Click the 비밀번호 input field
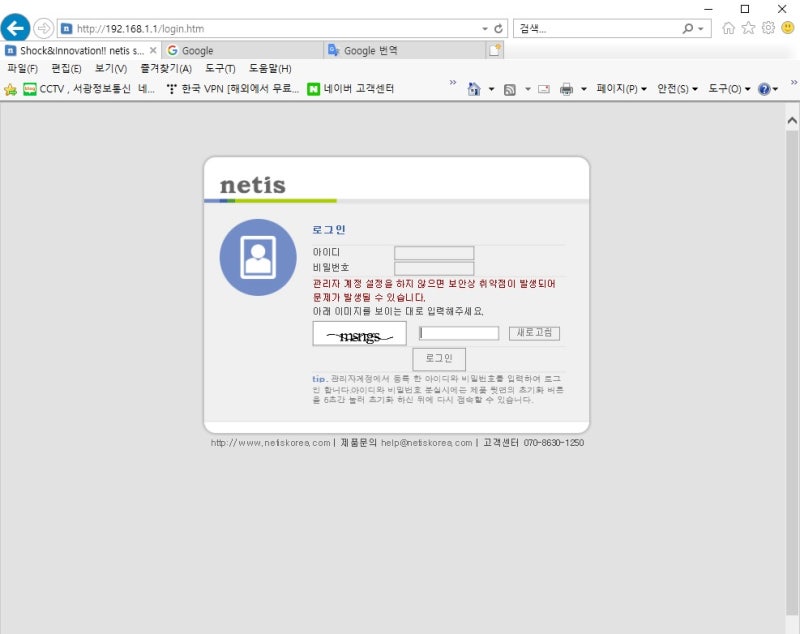 (x=434, y=268)
